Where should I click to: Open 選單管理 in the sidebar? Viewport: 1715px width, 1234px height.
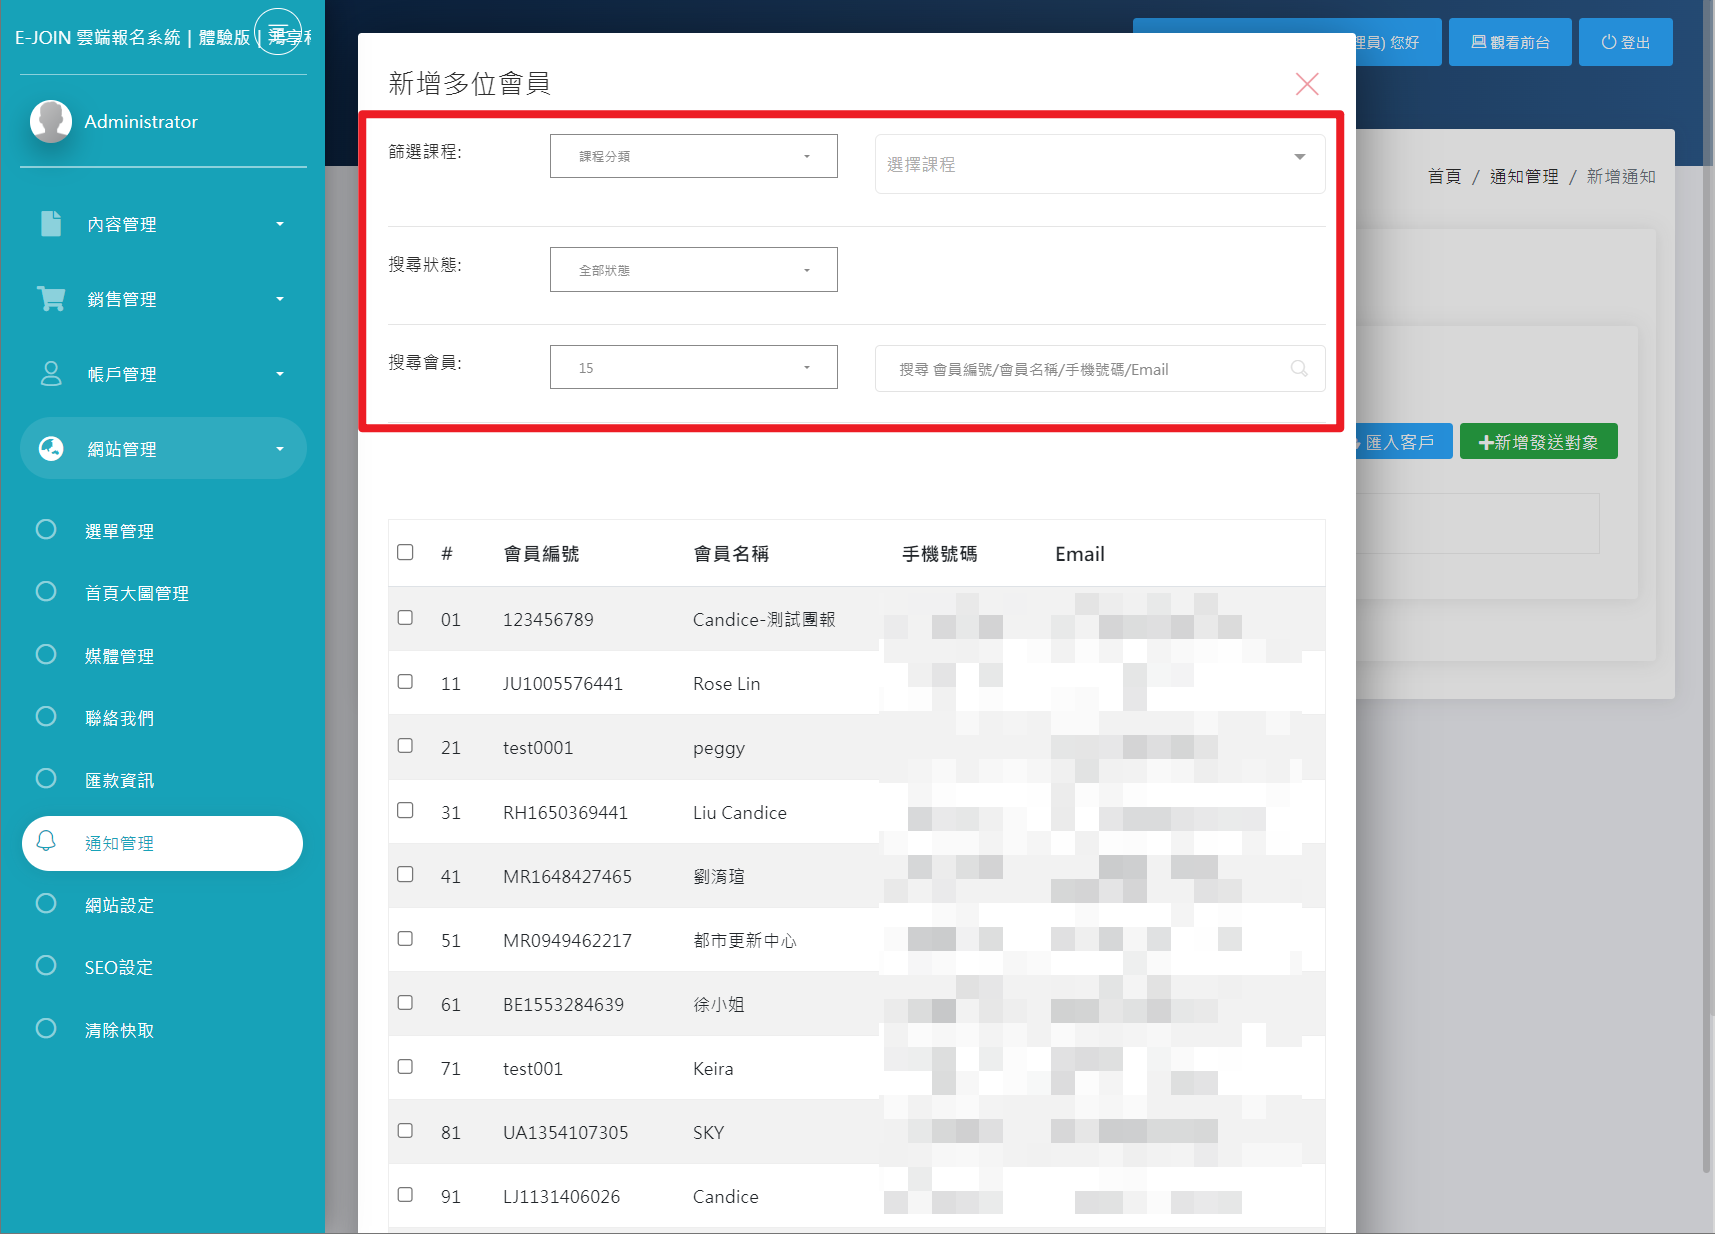click(119, 531)
